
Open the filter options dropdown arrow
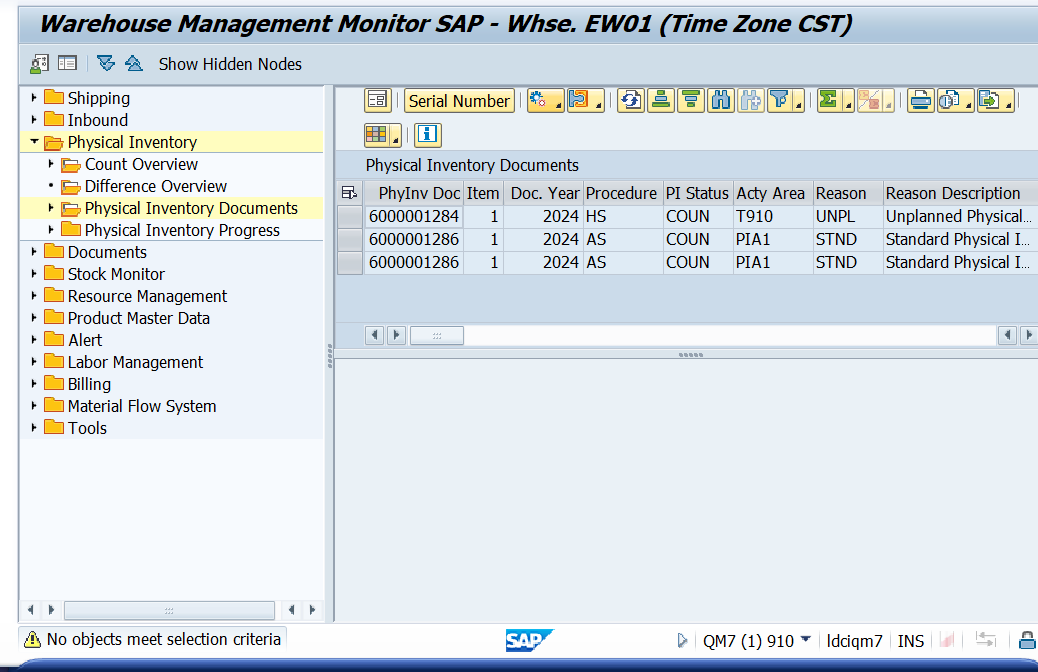coord(798,105)
